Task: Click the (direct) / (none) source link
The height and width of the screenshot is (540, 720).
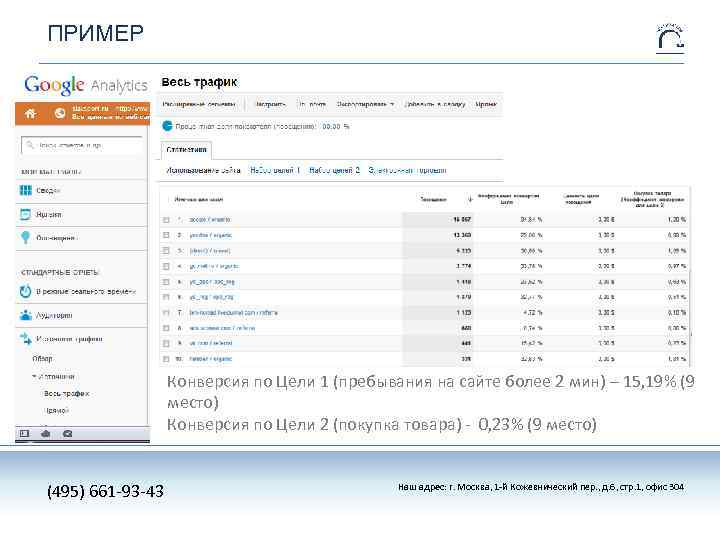Action: 210,251
